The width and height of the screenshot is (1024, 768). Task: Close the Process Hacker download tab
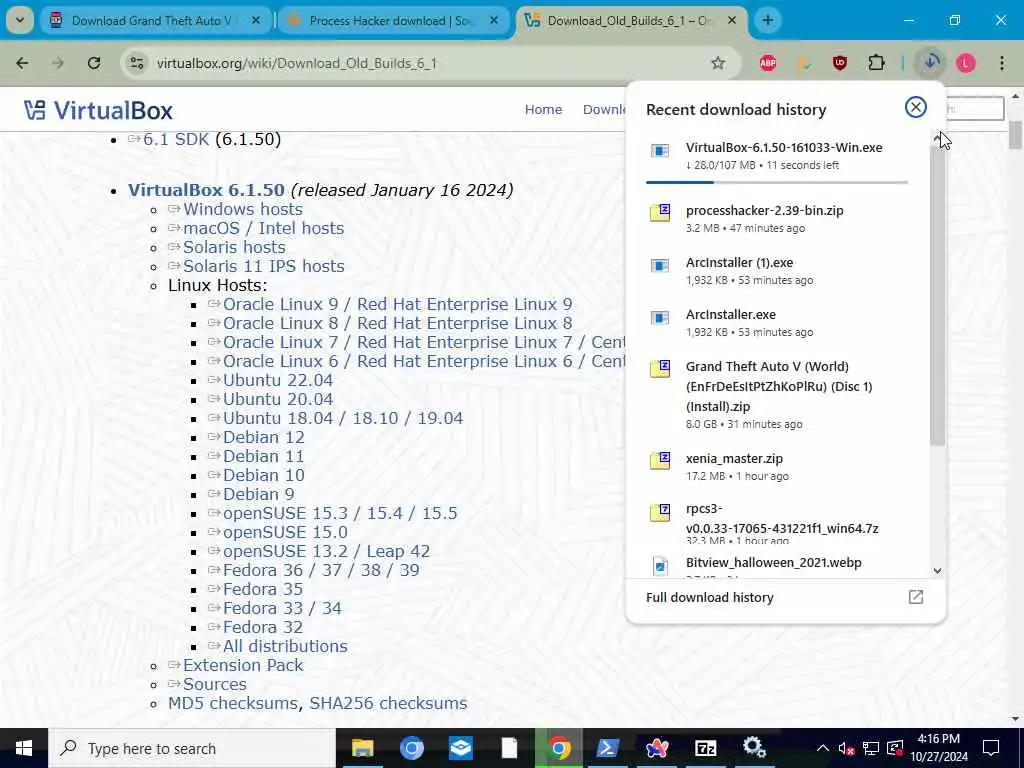494,21
